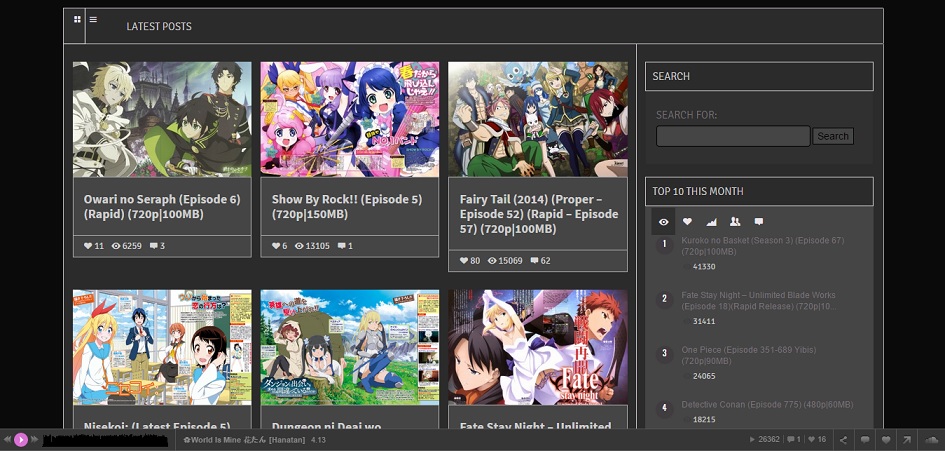Image resolution: width=945 pixels, height=451 pixels.
Task: Like track with heart in player bar
Action: coord(886,440)
